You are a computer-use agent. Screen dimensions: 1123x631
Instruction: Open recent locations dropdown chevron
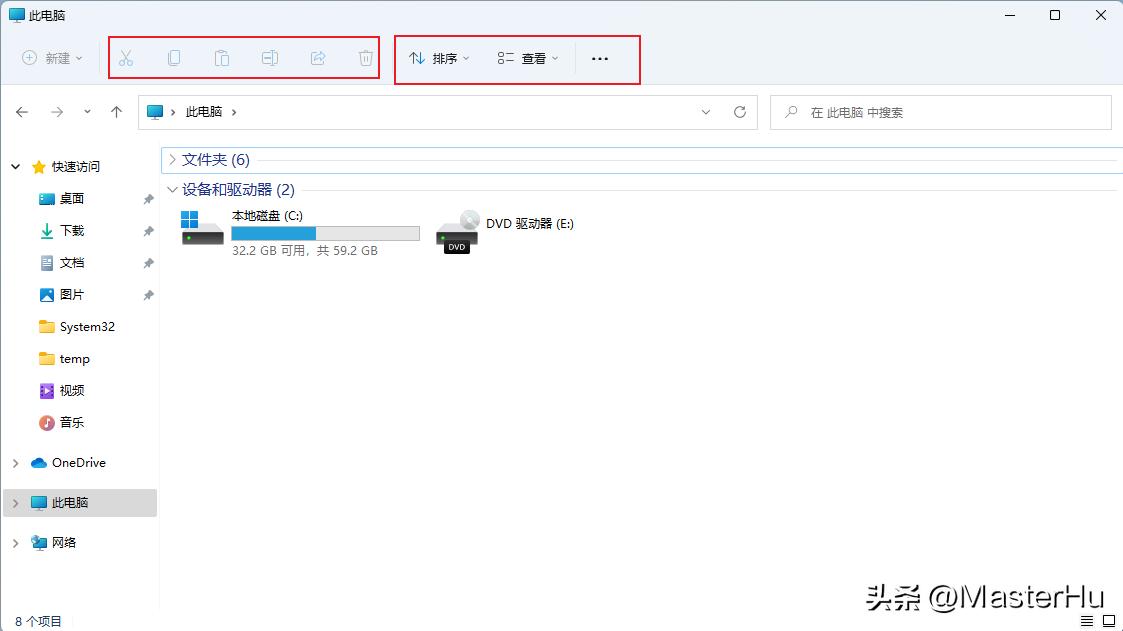[x=87, y=112]
